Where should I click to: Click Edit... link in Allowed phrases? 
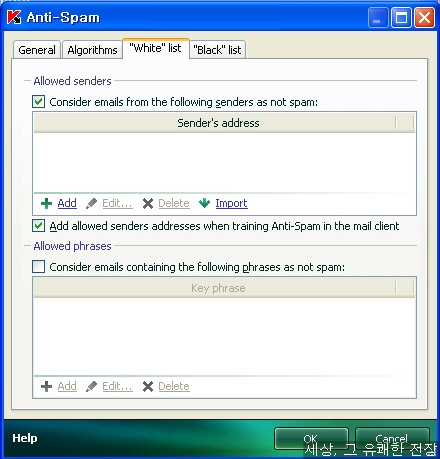click(117, 386)
